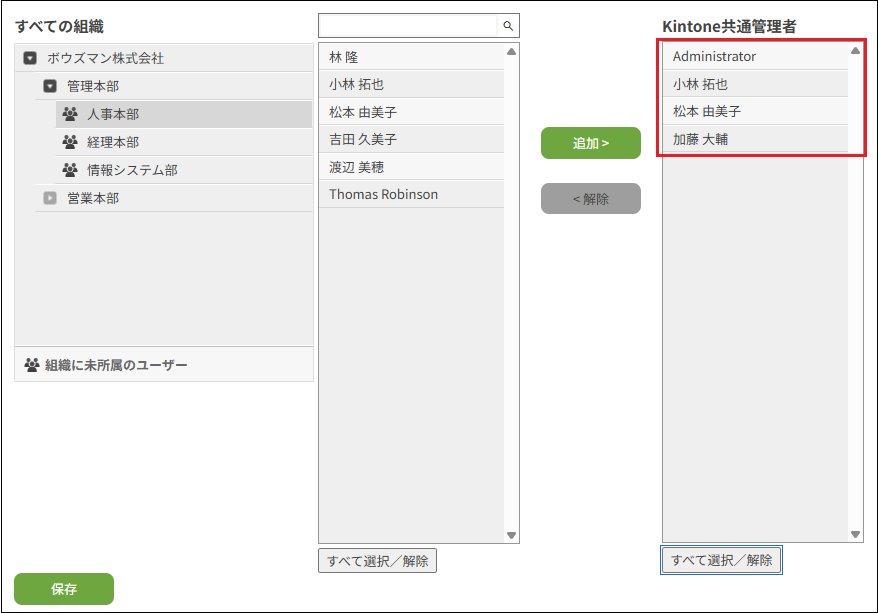Select 人事本部 in the organization tree
This screenshot has width=878, height=613.
184,114
